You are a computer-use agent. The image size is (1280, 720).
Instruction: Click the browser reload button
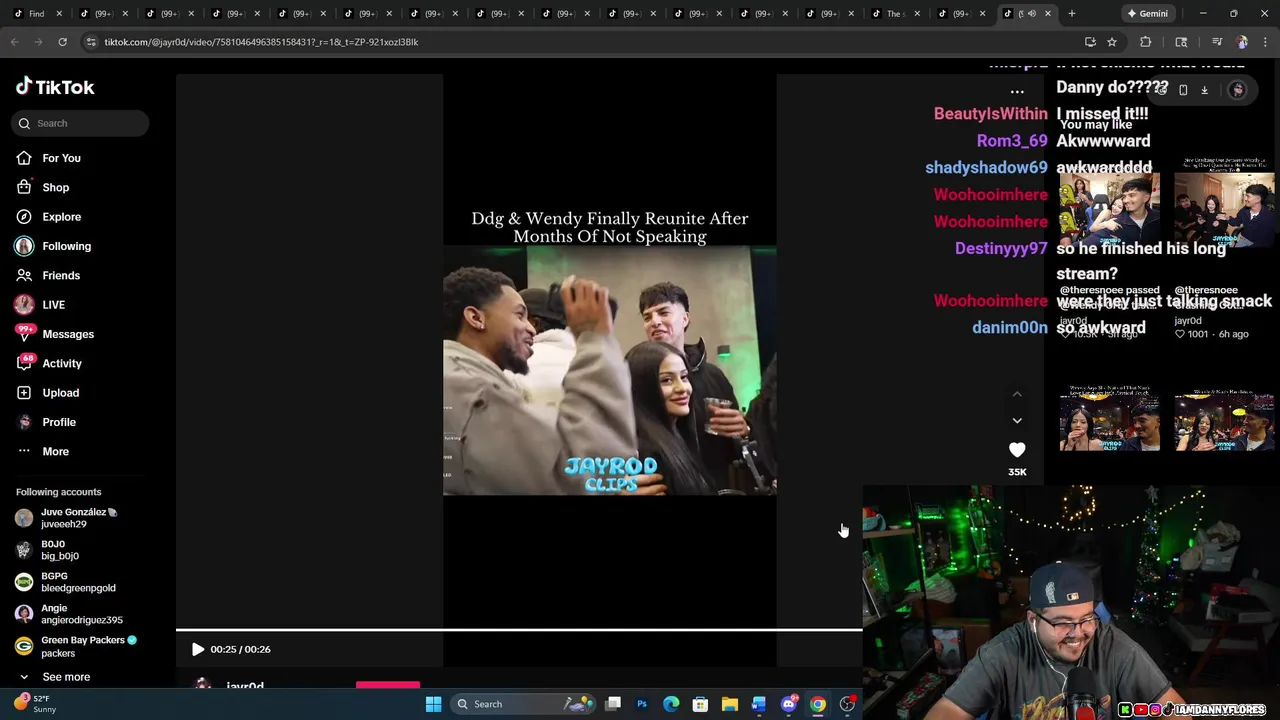pyautogui.click(x=62, y=42)
